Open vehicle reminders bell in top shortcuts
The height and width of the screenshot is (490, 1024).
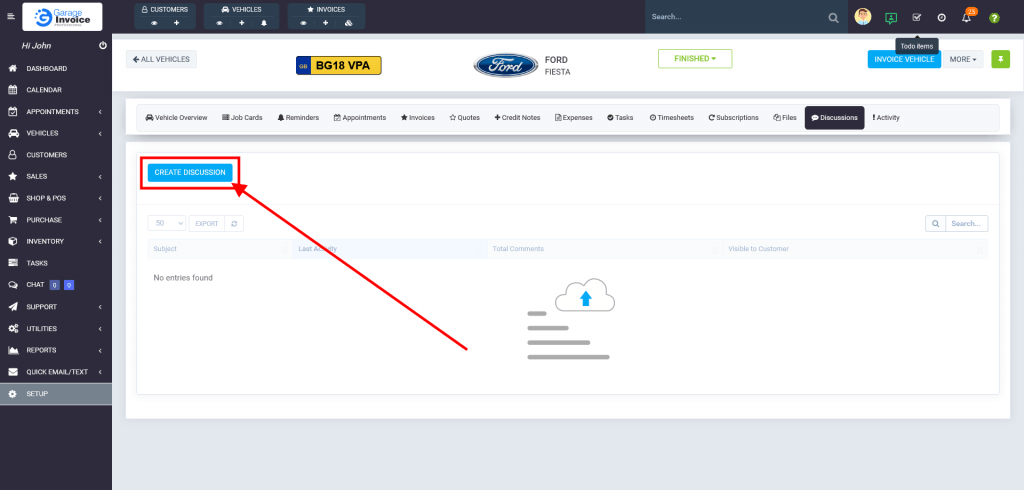coord(264,23)
